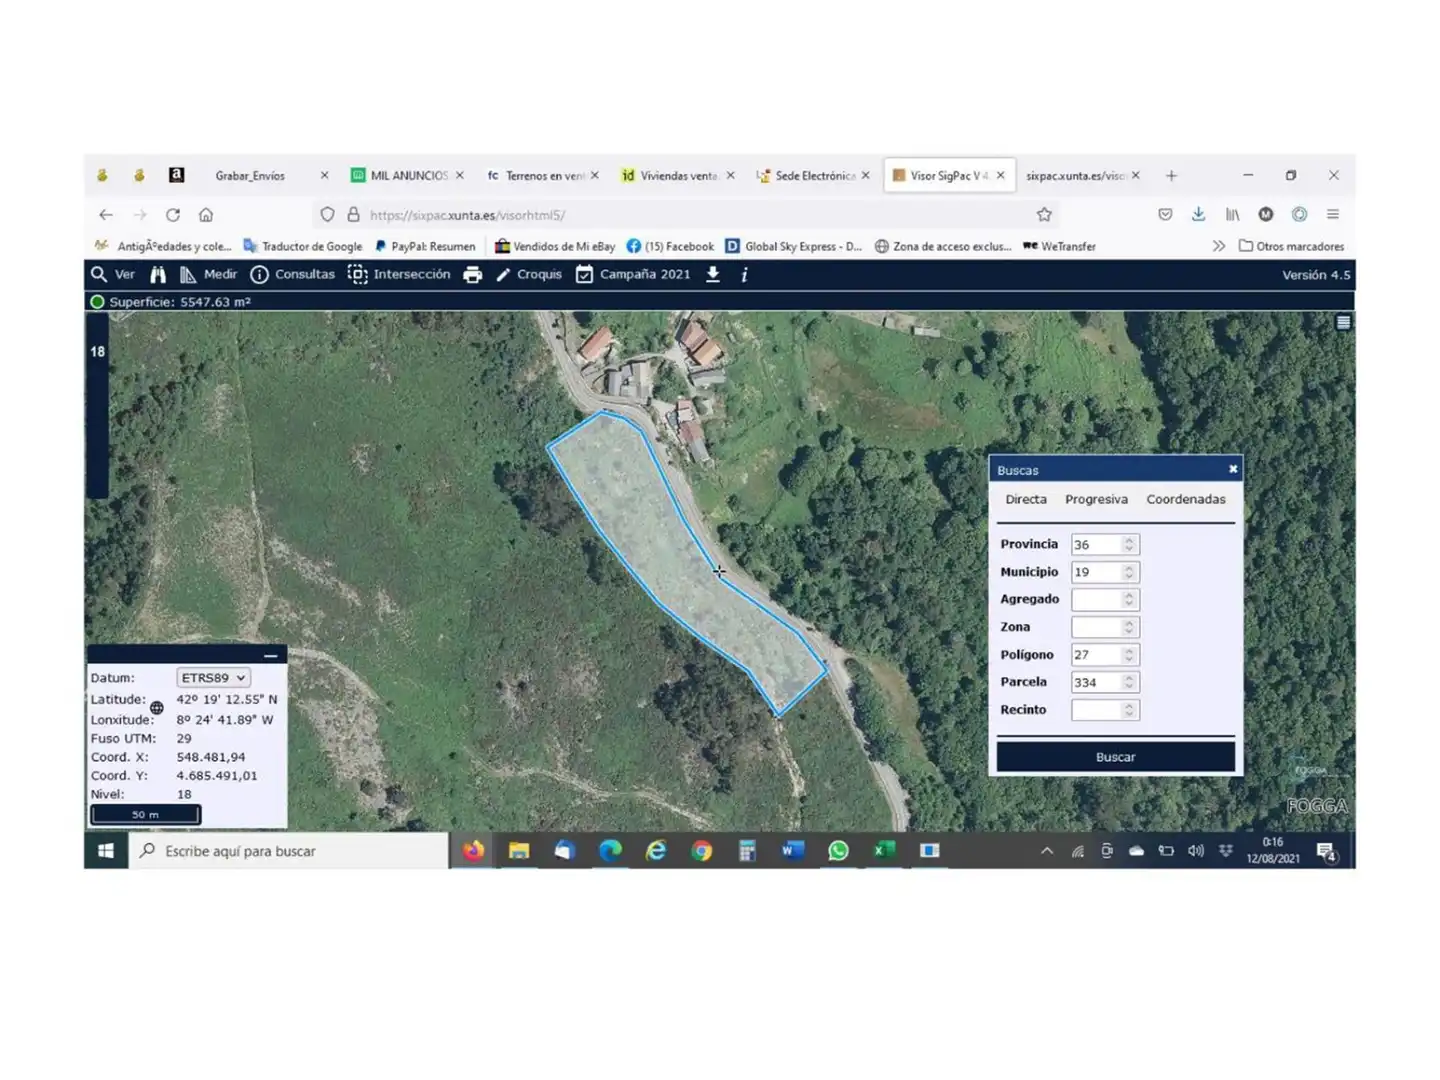
Task: Open the Ver search tool
Action: tap(112, 274)
